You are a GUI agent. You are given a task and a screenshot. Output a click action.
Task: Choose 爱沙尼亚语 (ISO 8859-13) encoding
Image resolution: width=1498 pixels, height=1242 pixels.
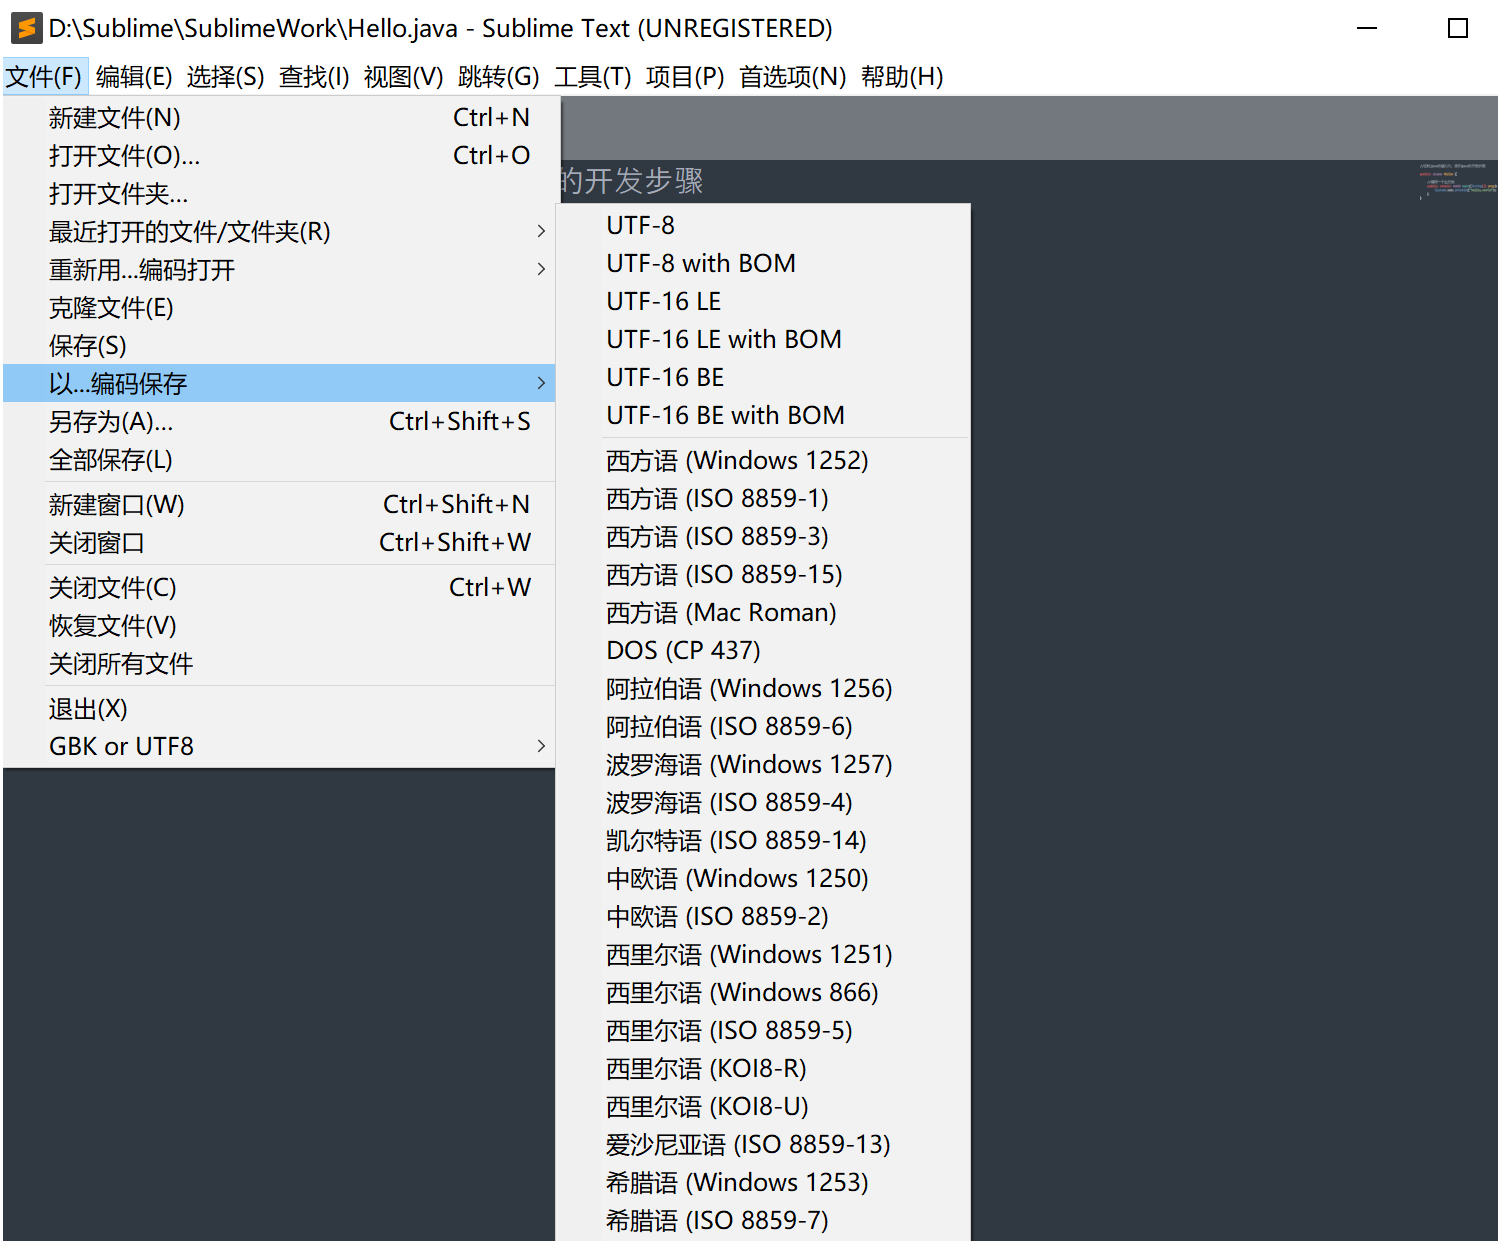pyautogui.click(x=763, y=1145)
